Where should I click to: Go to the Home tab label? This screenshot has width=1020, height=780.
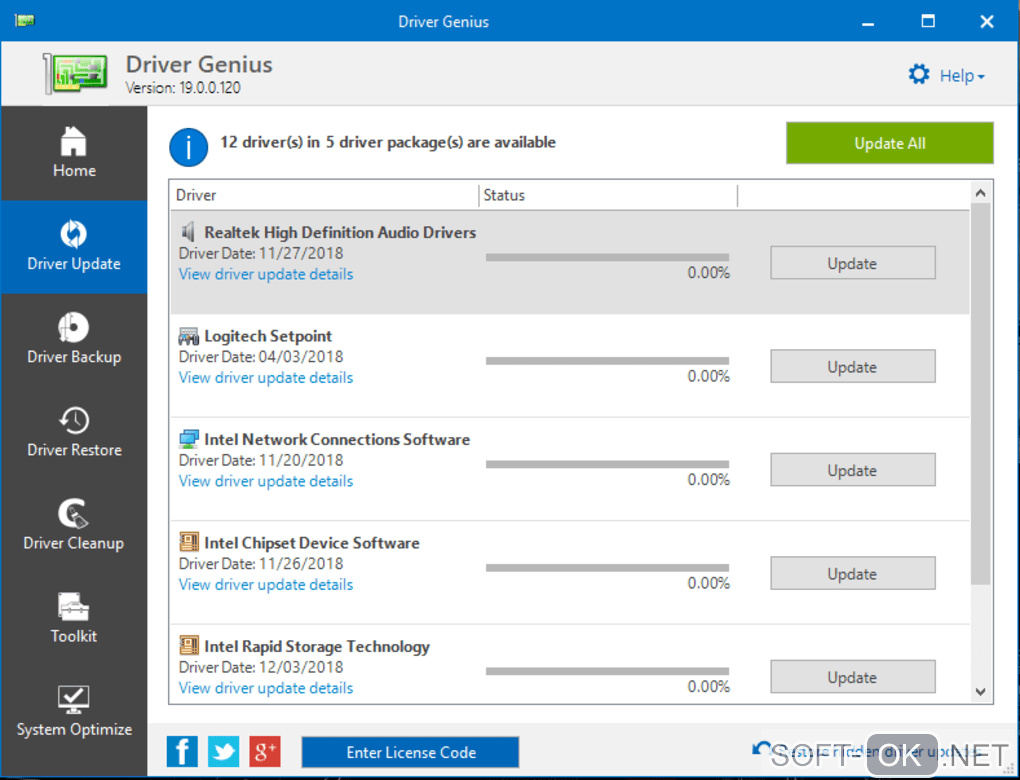[74, 170]
